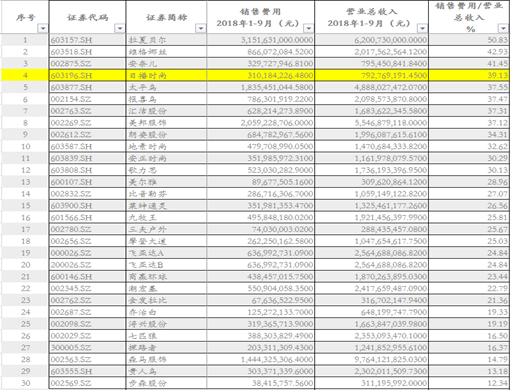
Task: Select cell containing 603157.SH
Action: click(x=87, y=40)
